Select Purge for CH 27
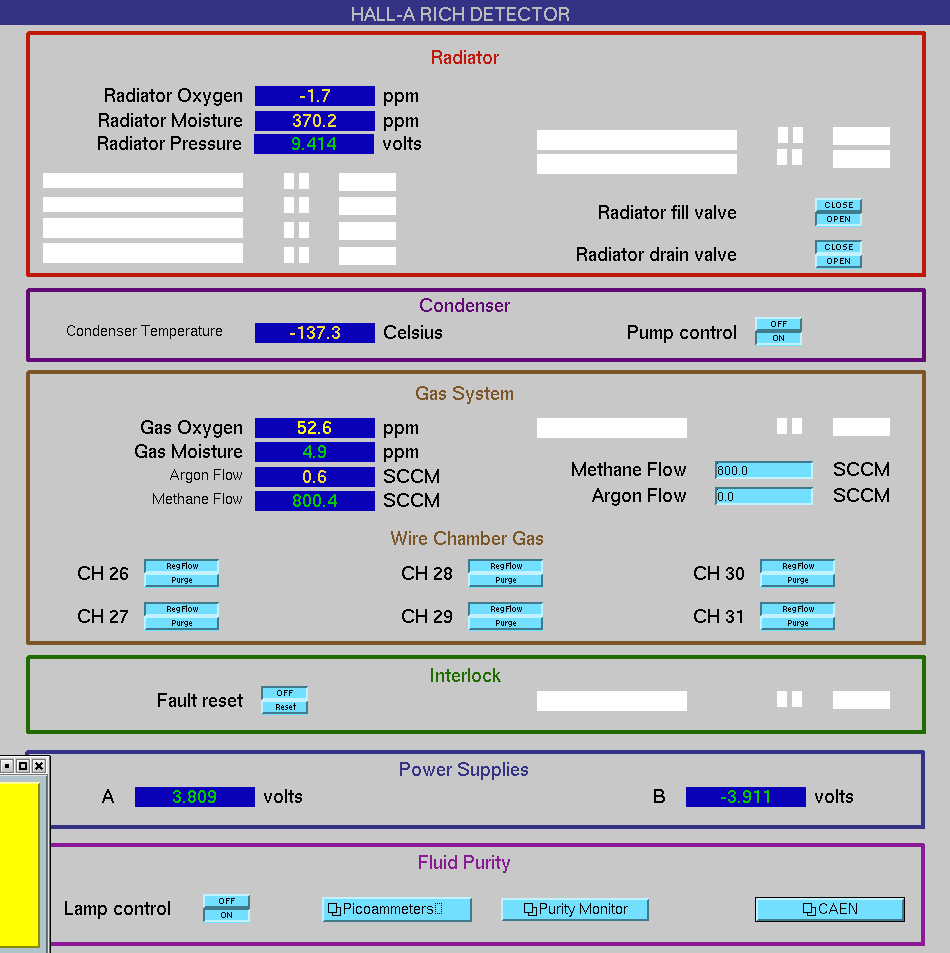 coord(182,624)
